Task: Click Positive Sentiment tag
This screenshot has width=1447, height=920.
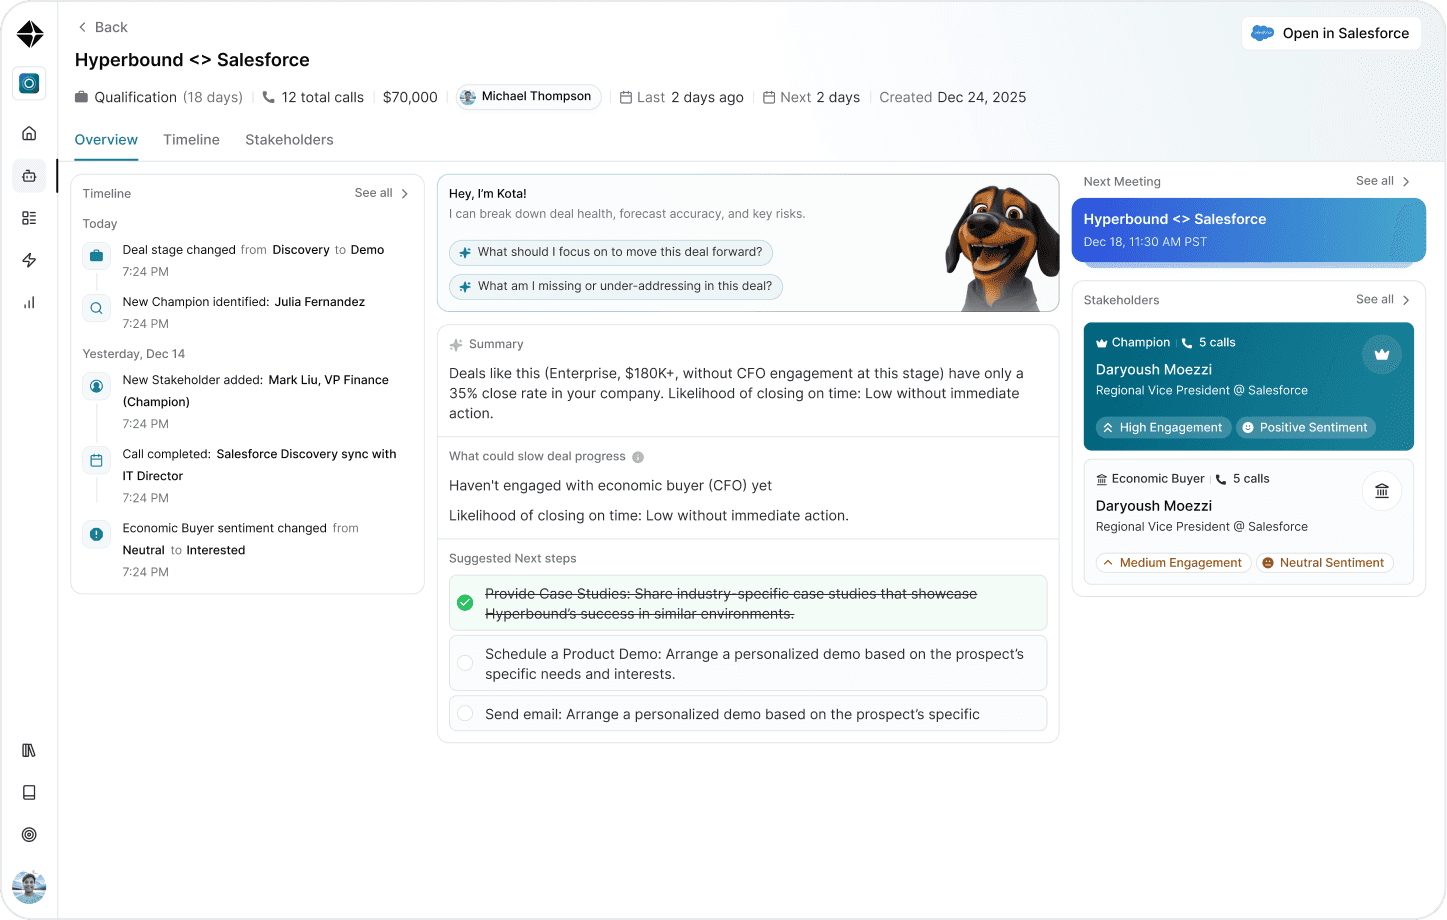Action: point(1306,427)
